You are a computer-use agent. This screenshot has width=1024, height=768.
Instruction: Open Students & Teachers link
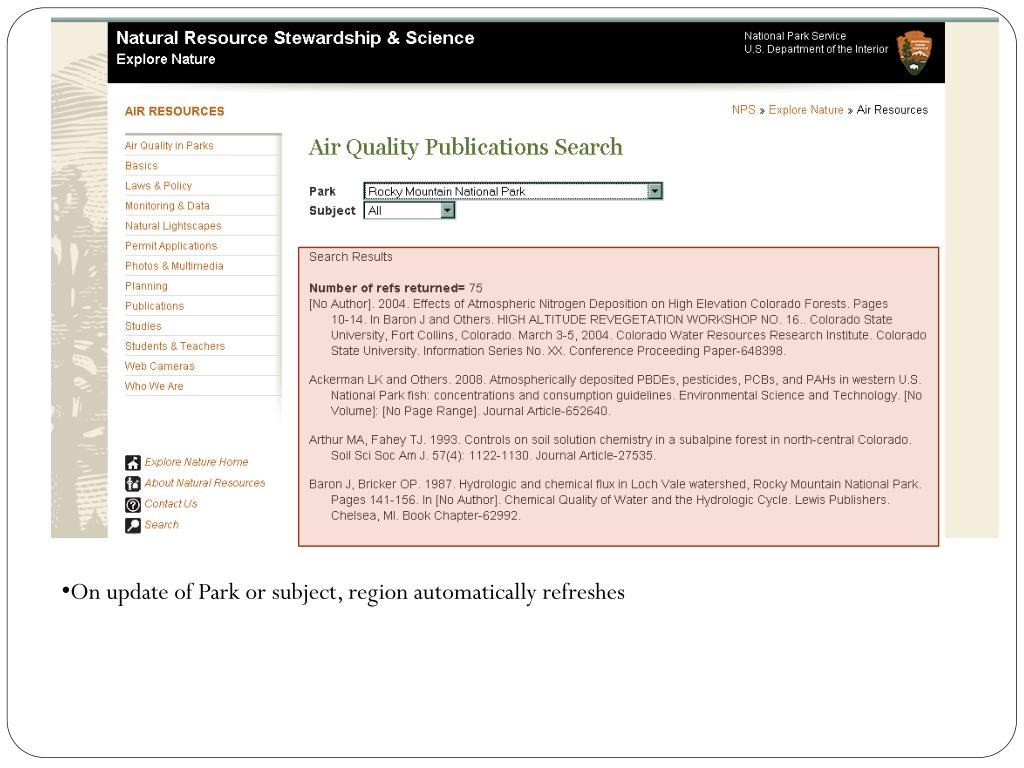point(175,346)
